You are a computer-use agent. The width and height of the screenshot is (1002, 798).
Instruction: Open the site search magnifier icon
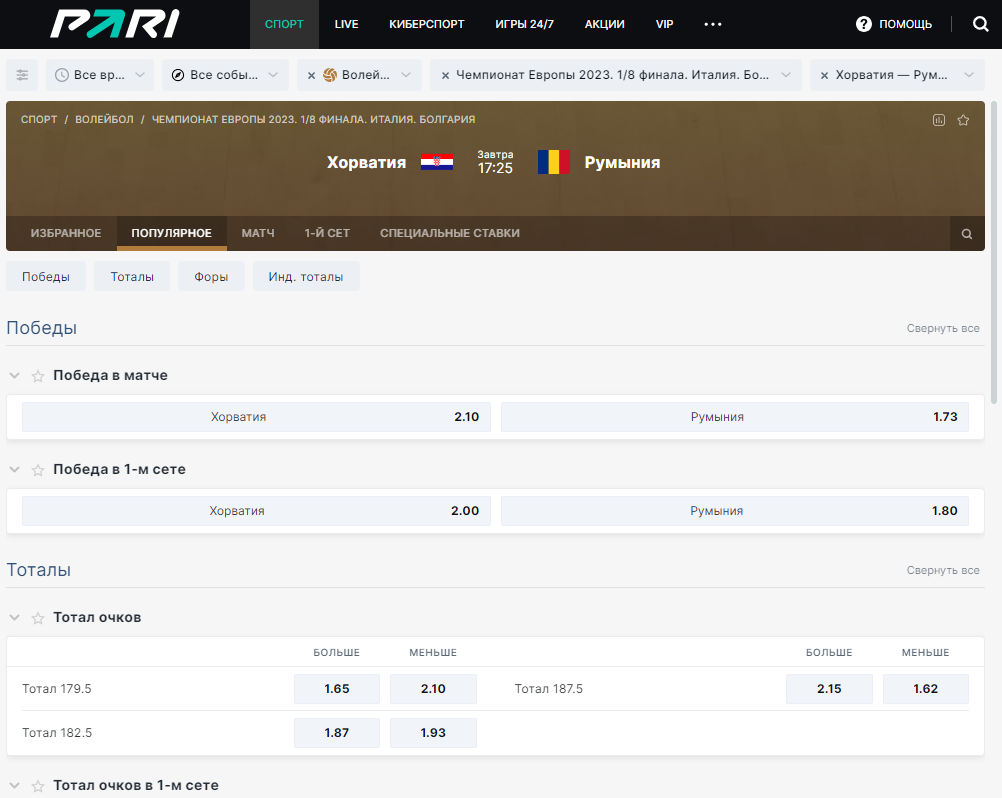(x=980, y=24)
